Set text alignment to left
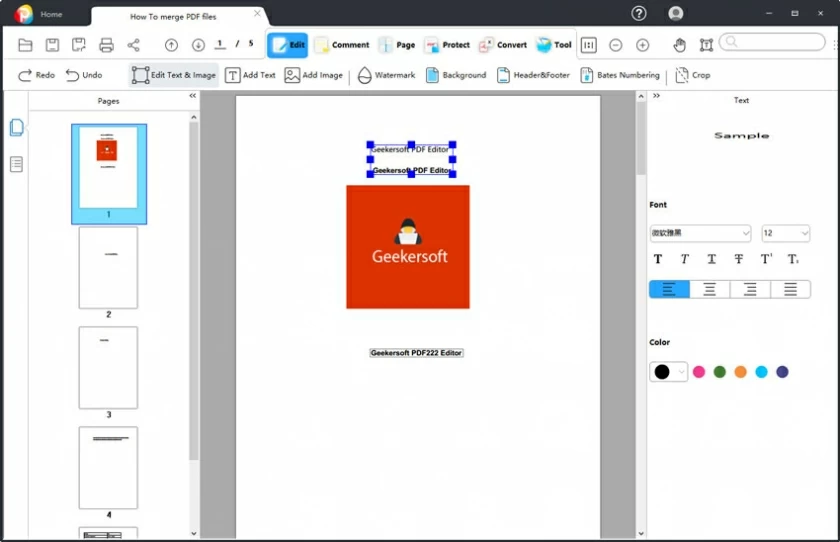Viewport: 840px width, 542px height. click(x=669, y=289)
